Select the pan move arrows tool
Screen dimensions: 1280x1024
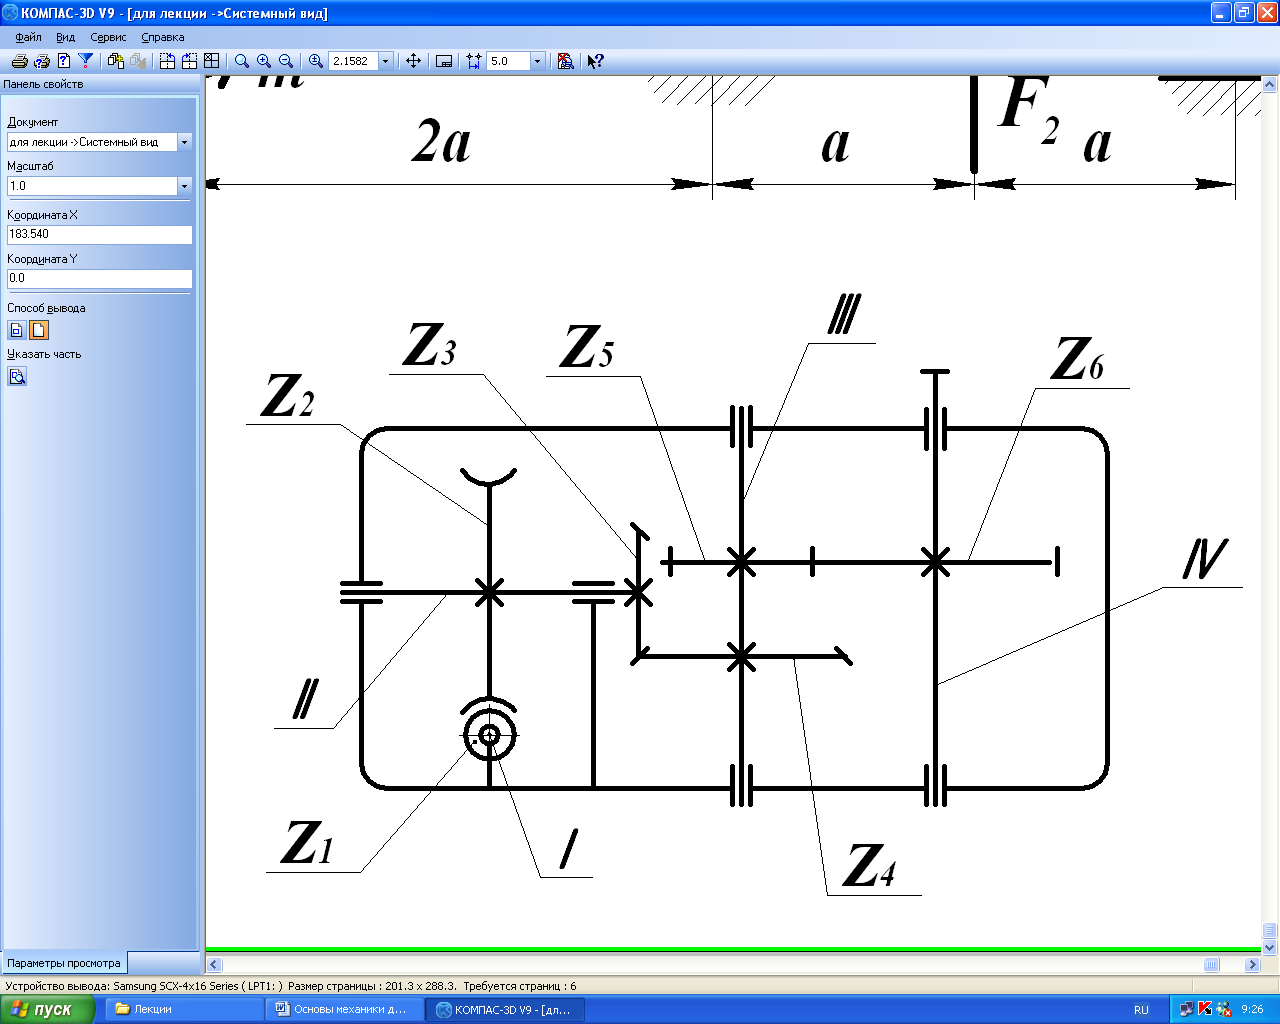pyautogui.click(x=413, y=61)
